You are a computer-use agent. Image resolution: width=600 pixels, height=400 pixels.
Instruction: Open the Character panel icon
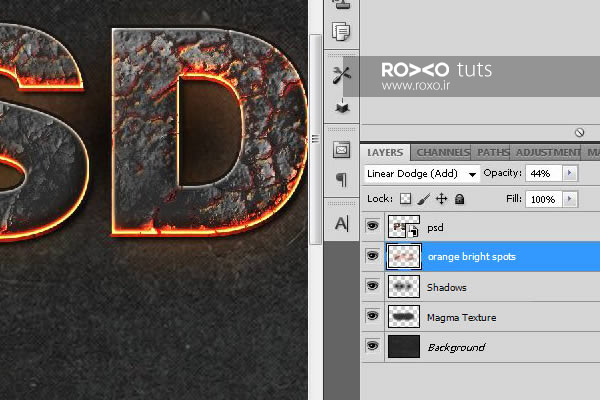pyautogui.click(x=341, y=224)
